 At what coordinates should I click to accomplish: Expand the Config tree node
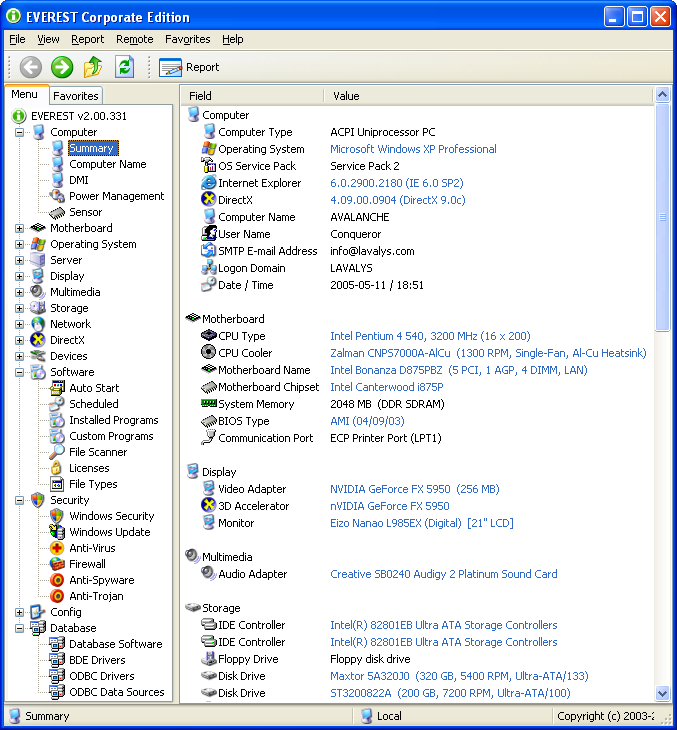tap(20, 612)
